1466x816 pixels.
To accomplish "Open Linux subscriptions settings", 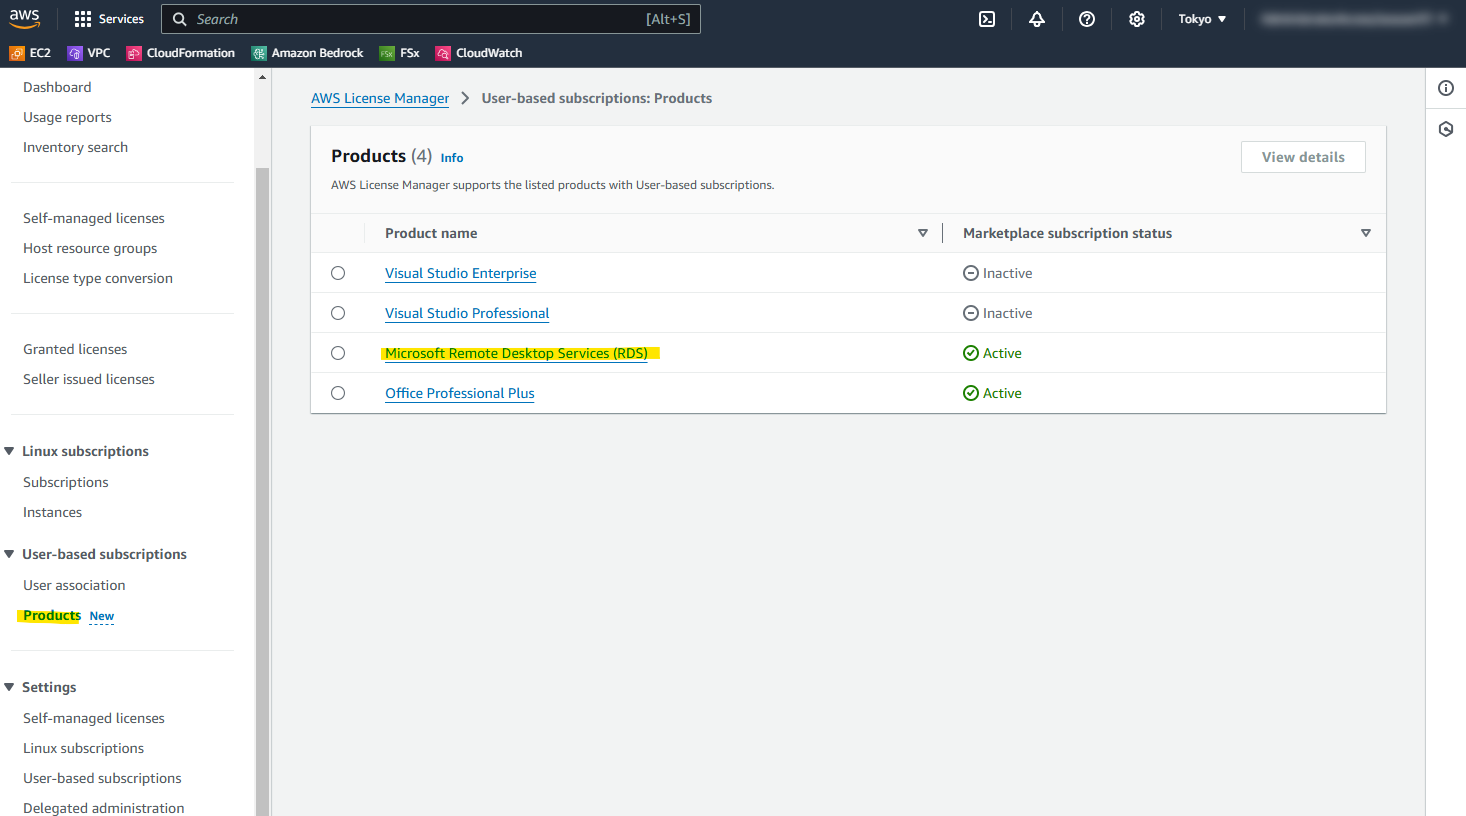I will pos(84,748).
